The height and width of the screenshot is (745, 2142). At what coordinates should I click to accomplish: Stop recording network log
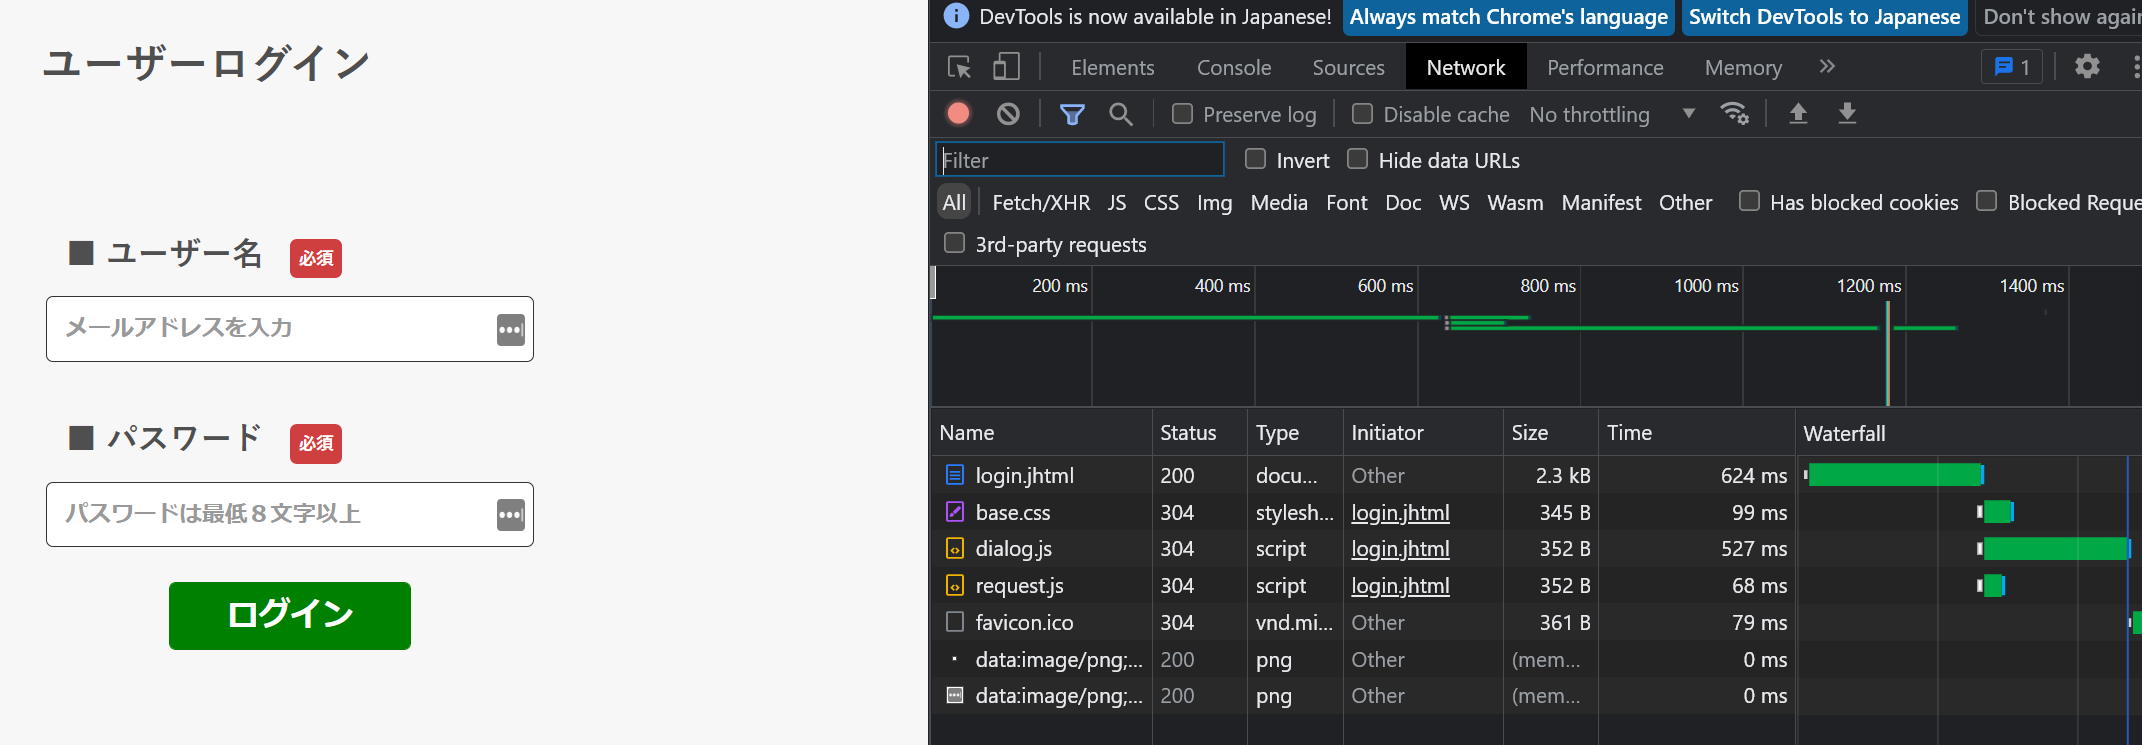(958, 114)
